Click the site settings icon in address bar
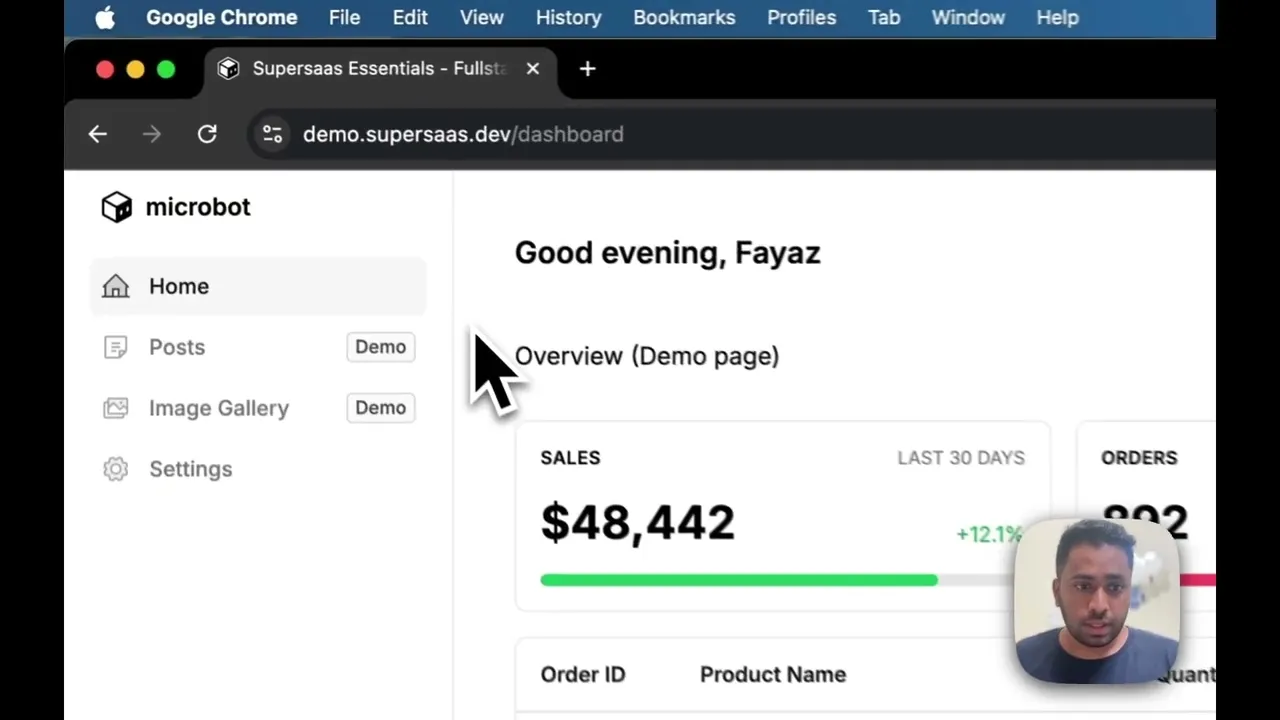Image resolution: width=1280 pixels, height=720 pixels. point(272,134)
